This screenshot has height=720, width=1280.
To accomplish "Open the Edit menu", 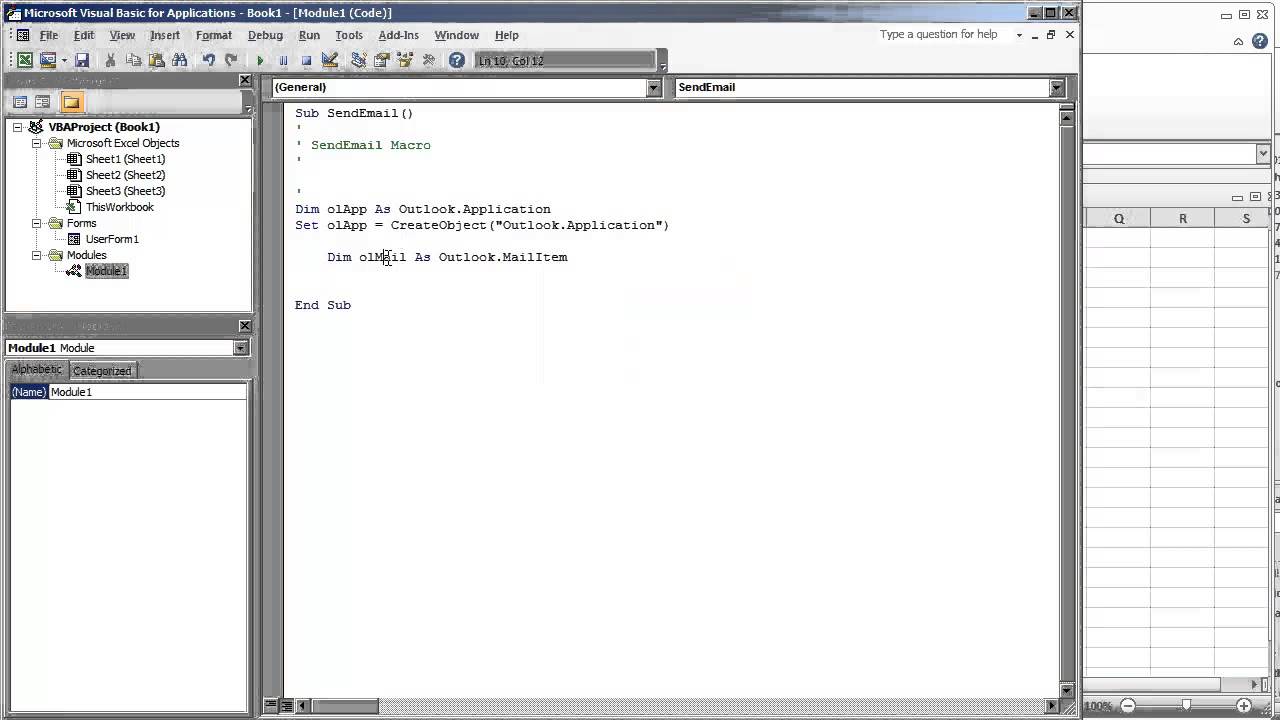I will coord(84,35).
